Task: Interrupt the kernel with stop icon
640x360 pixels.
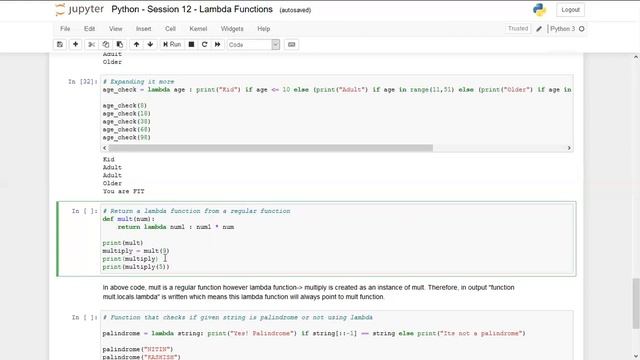Action: coord(191,44)
